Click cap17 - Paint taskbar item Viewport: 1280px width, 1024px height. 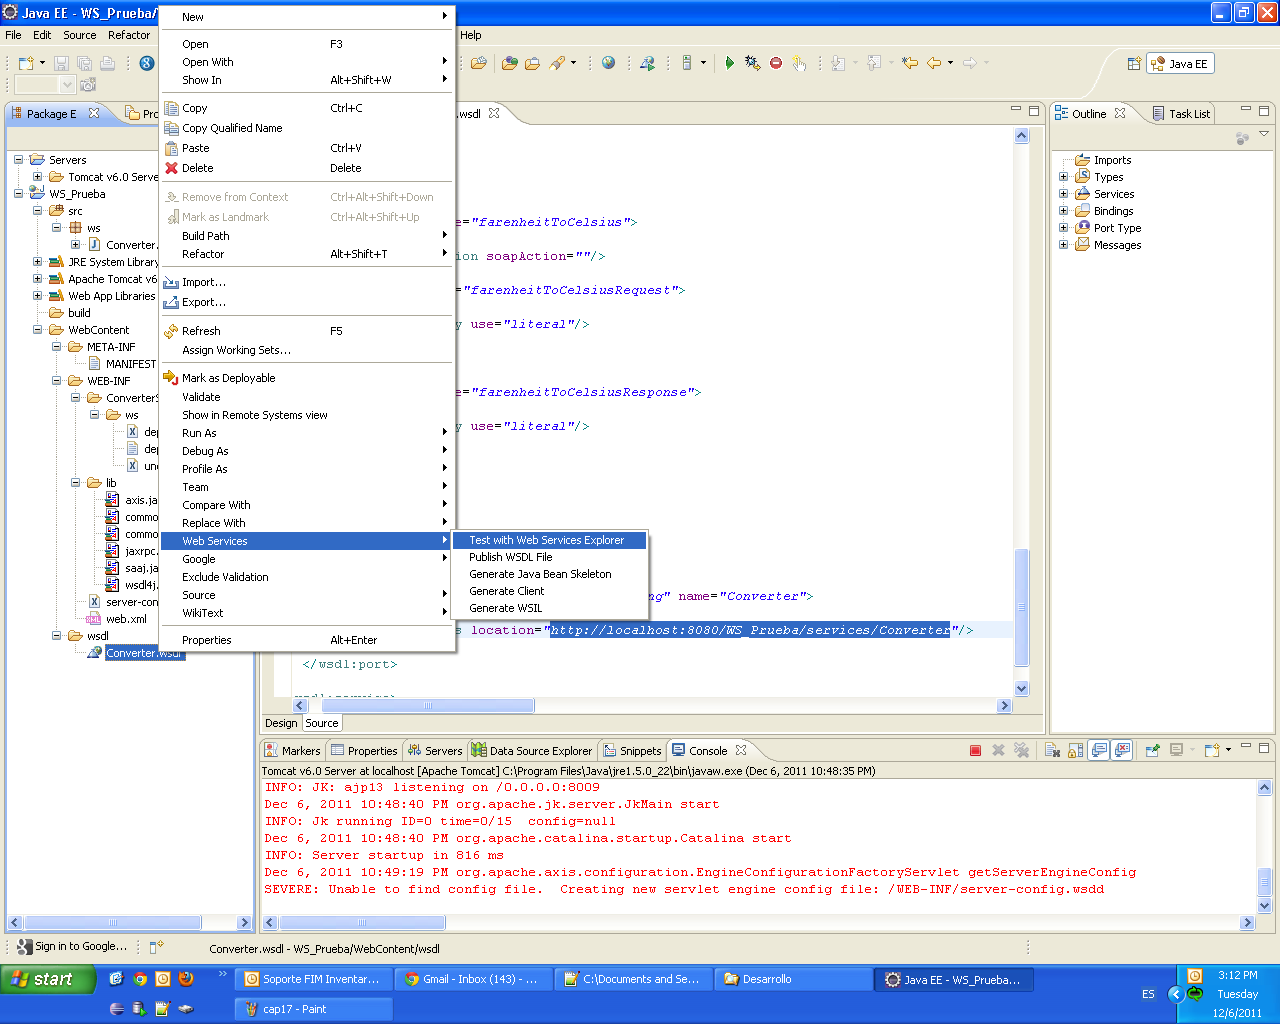click(x=313, y=1009)
